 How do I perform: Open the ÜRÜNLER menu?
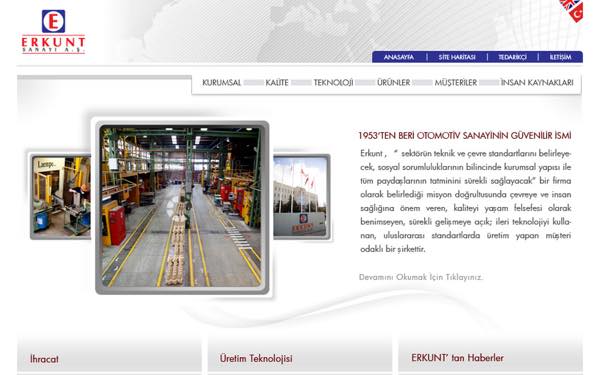[393, 83]
